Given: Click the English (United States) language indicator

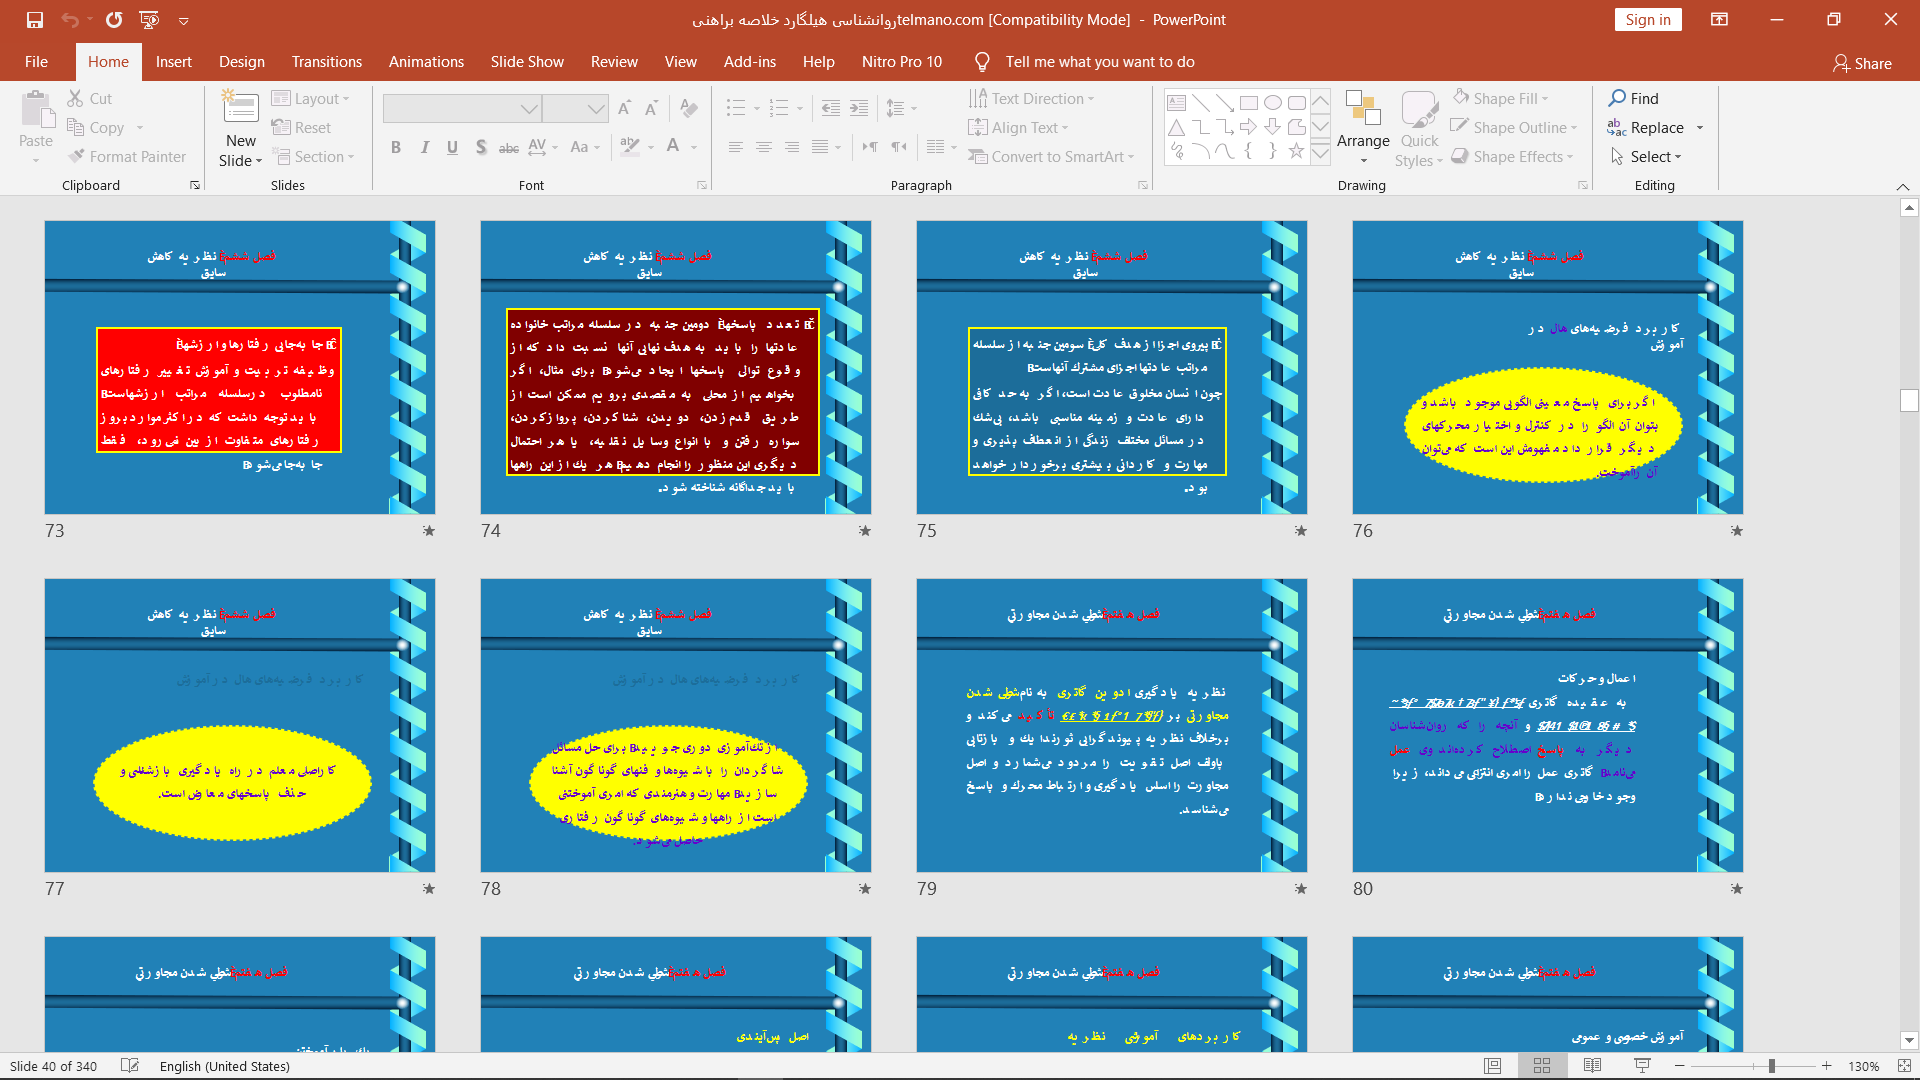Looking at the screenshot, I should pyautogui.click(x=225, y=1066).
